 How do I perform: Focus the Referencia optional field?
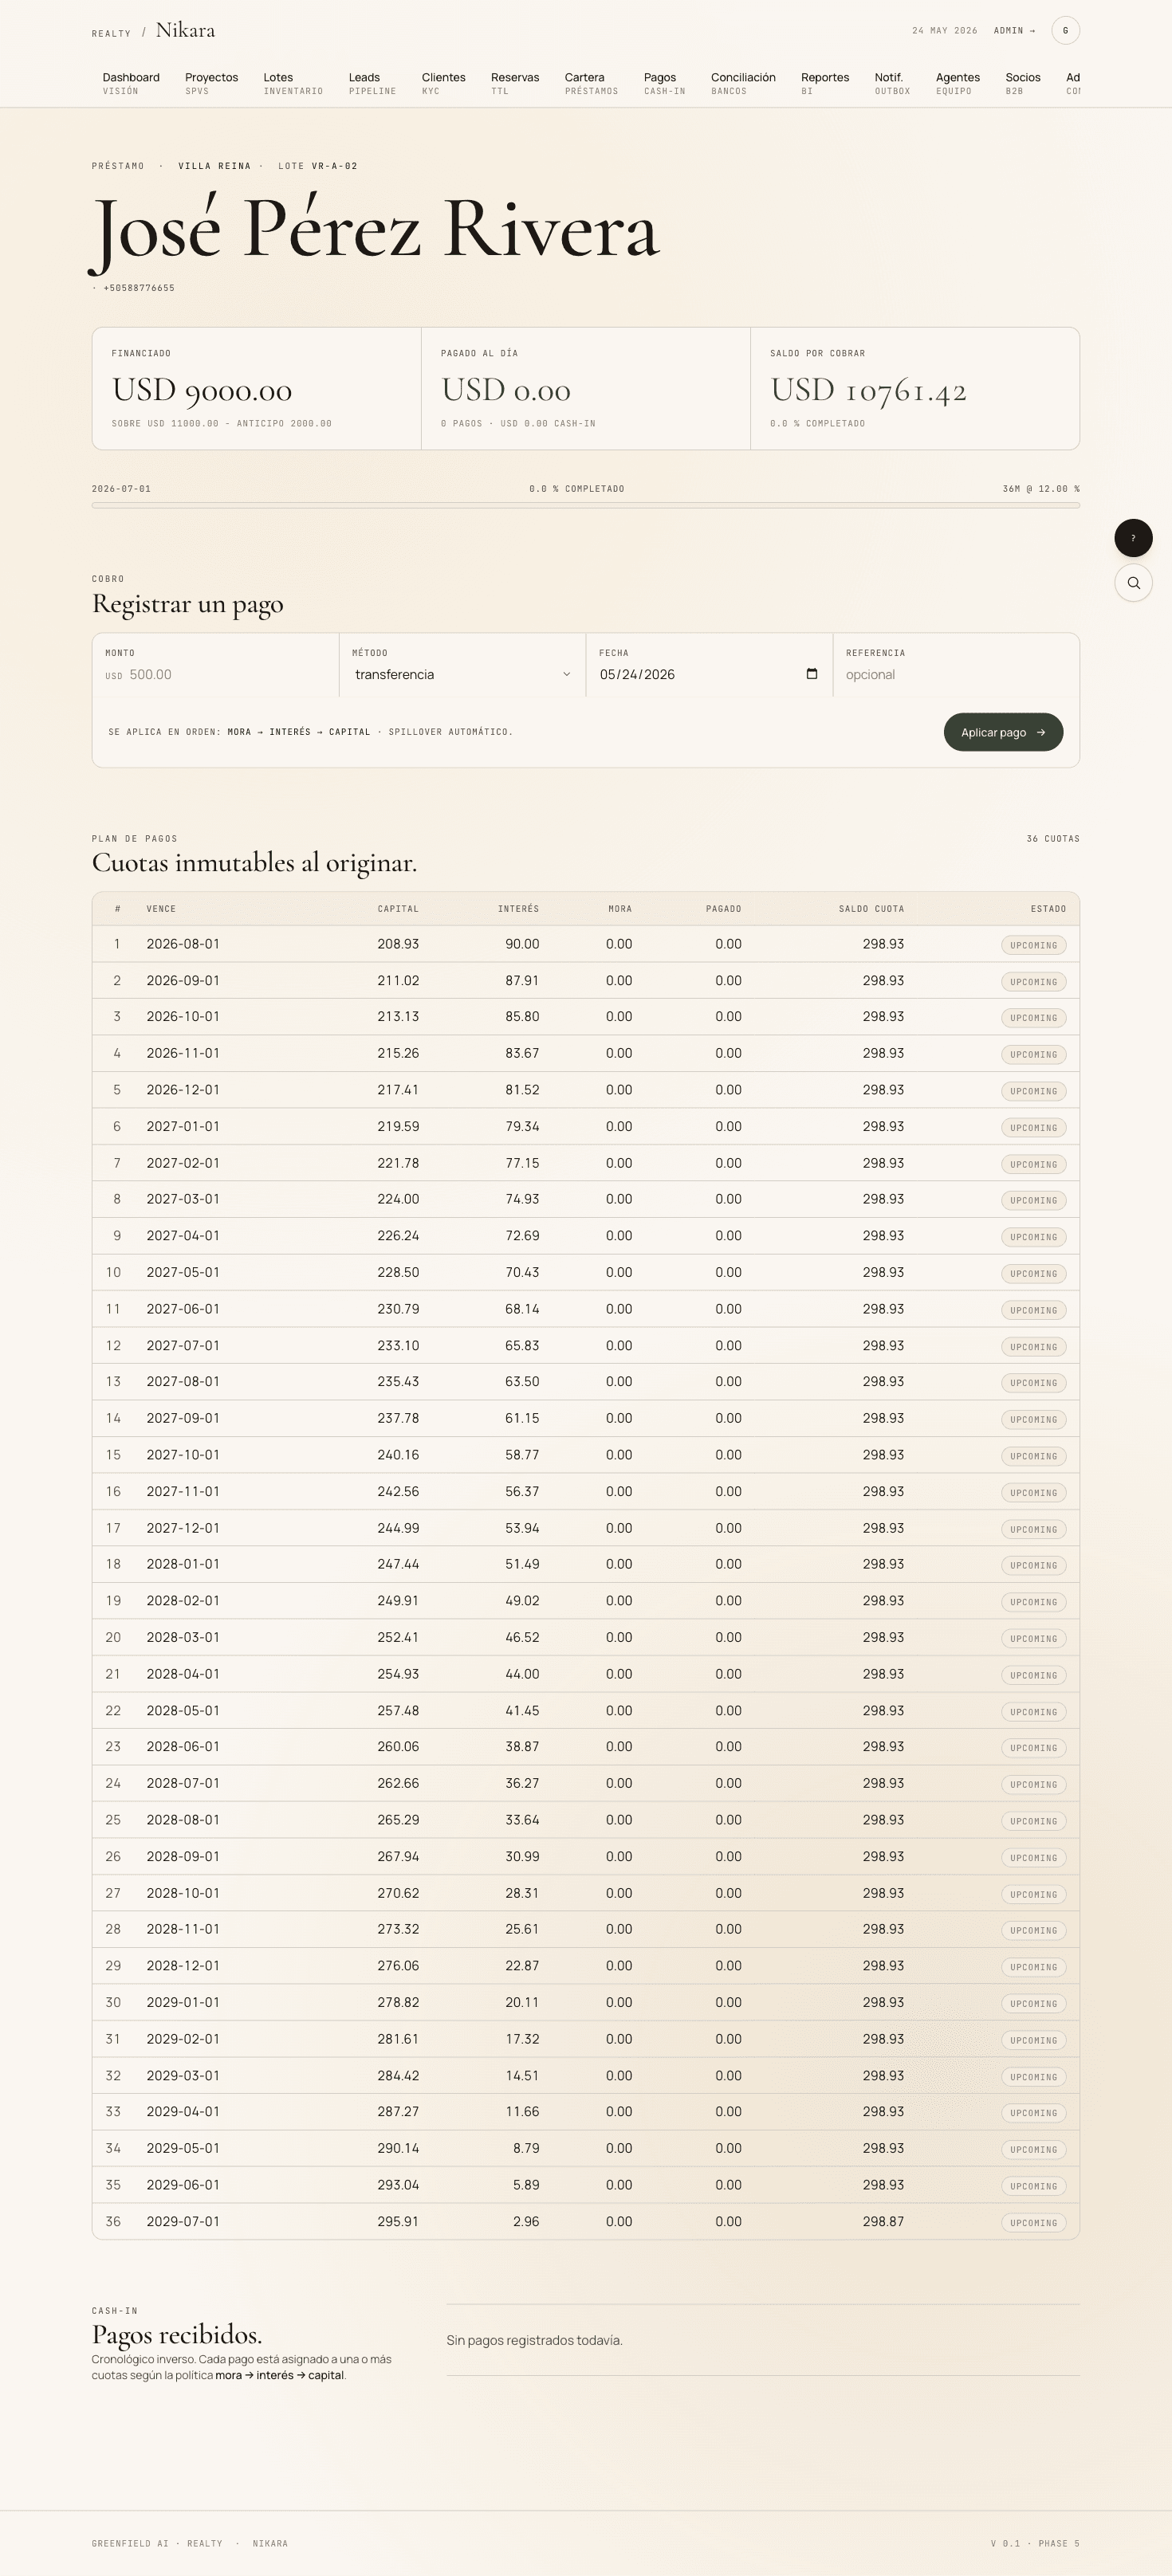pyautogui.click(x=956, y=675)
